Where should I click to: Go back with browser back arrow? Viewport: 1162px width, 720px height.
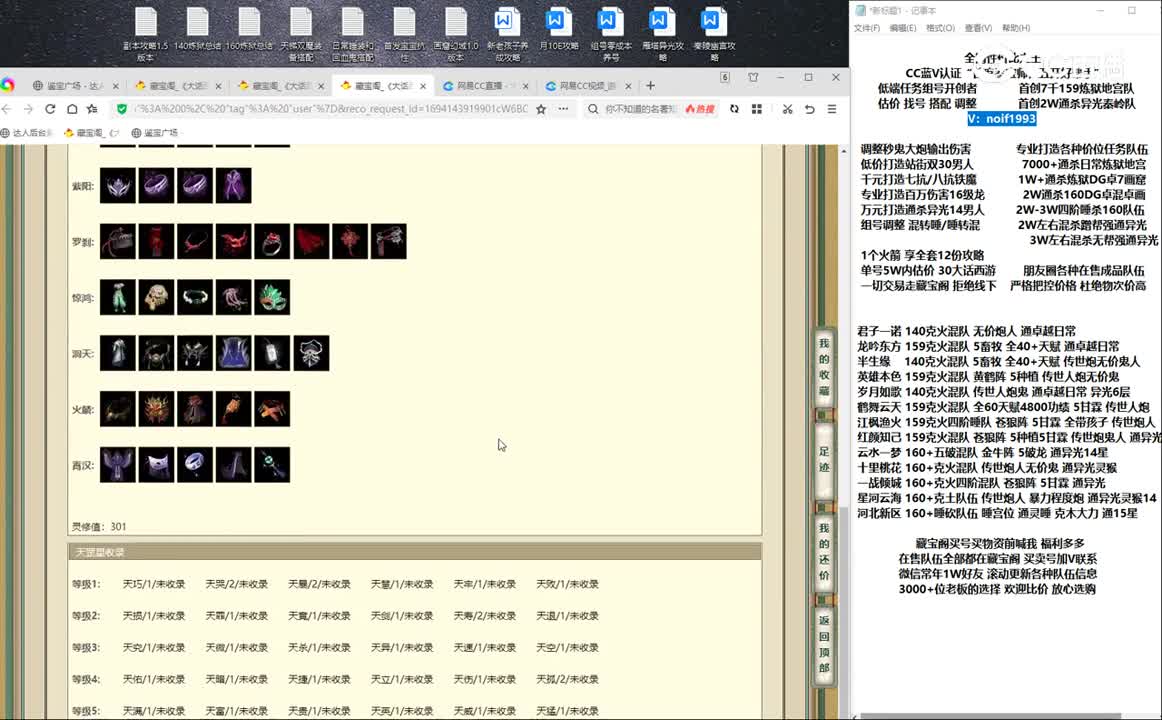pos(7,109)
